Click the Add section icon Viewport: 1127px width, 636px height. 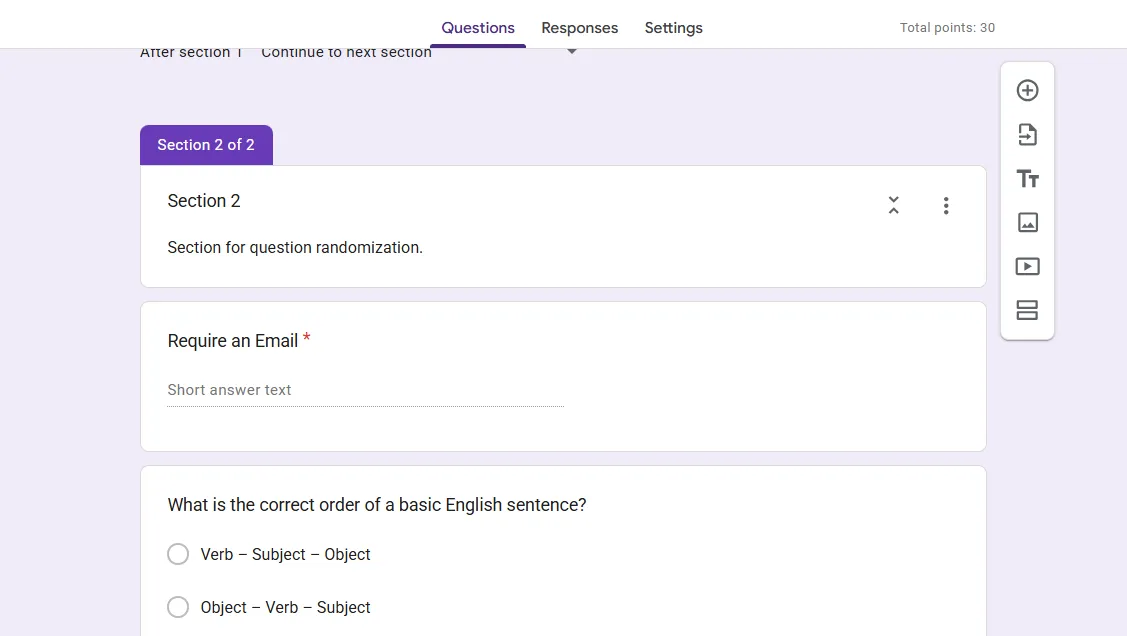(1027, 311)
